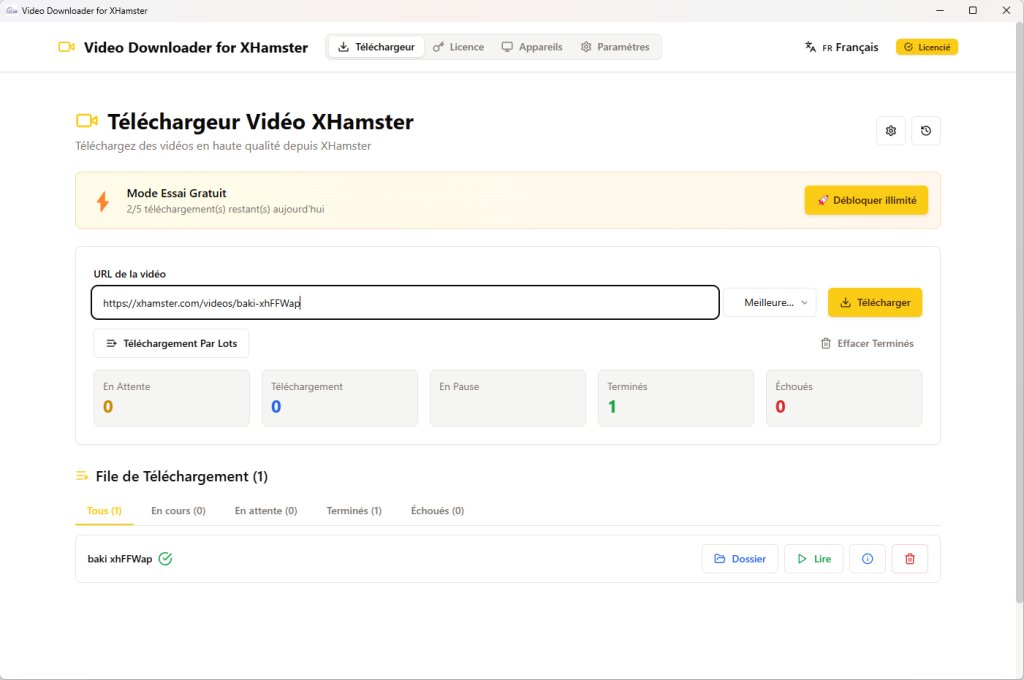Expand Téléchargement Par Lots options

click(x=170, y=343)
